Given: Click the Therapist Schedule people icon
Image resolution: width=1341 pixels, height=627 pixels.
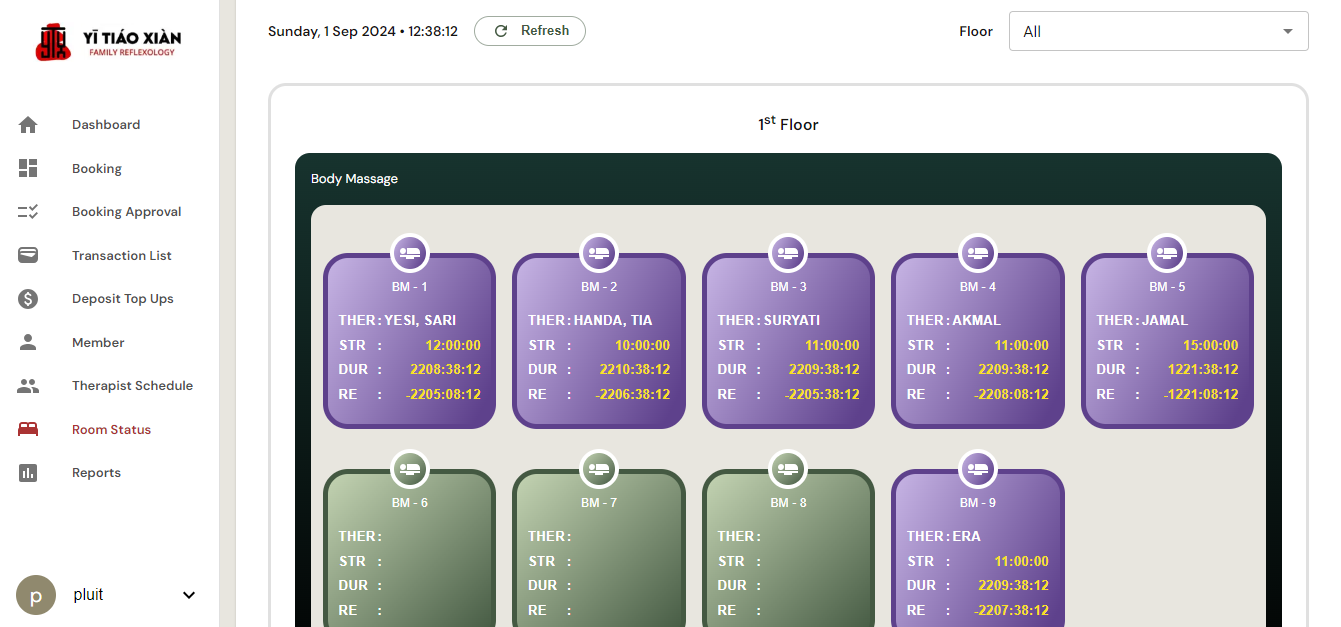Looking at the screenshot, I should click(28, 386).
